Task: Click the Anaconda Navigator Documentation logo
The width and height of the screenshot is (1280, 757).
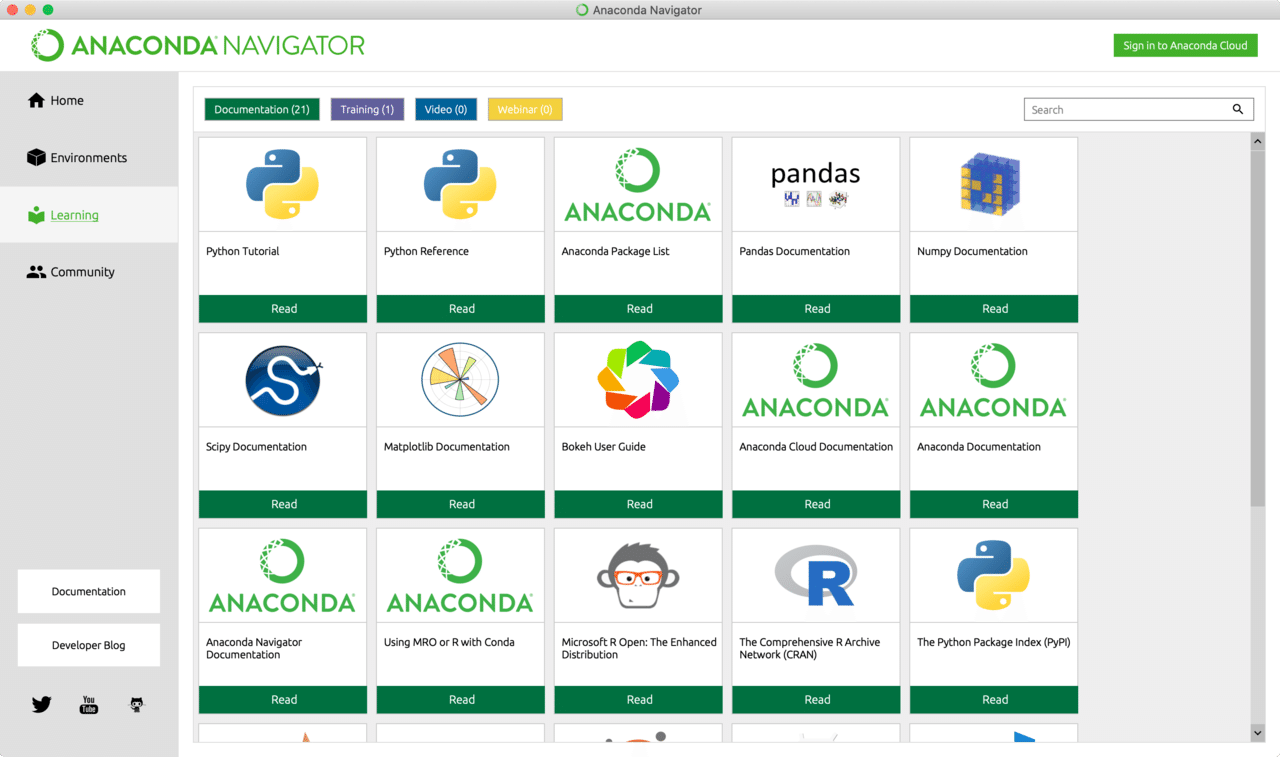Action: pyautogui.click(x=283, y=575)
